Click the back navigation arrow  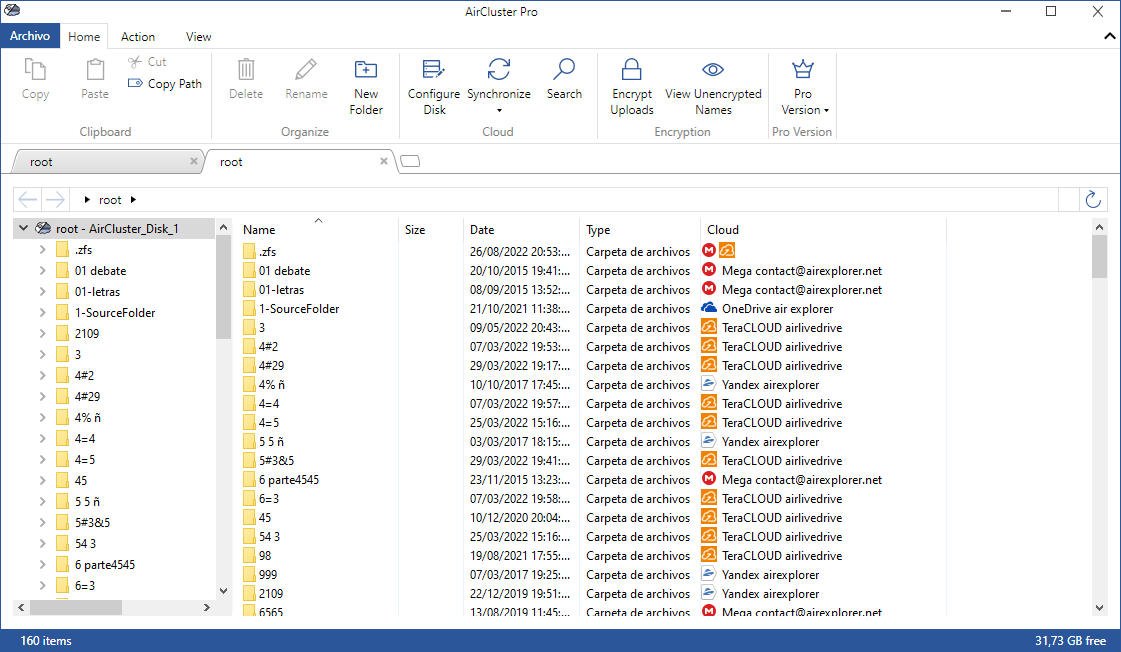(x=27, y=199)
